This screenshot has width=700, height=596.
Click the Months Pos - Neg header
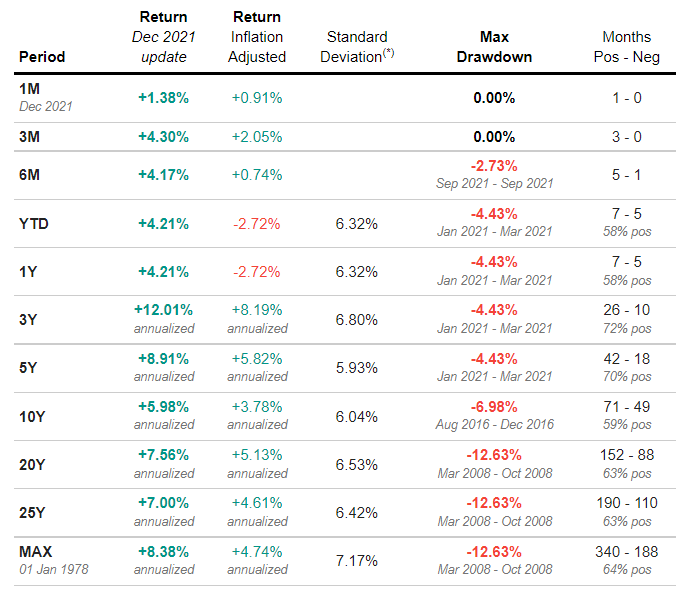(x=627, y=47)
